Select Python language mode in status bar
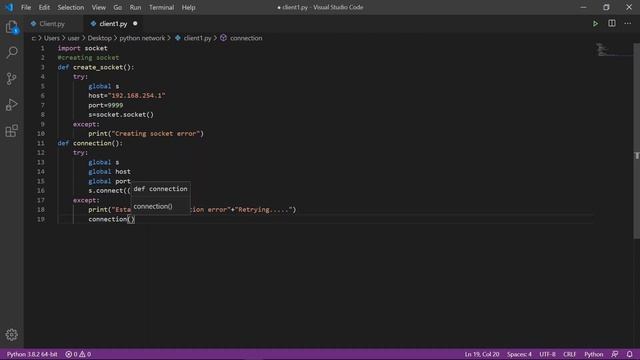Viewport: 640px width, 360px height. tap(593, 354)
